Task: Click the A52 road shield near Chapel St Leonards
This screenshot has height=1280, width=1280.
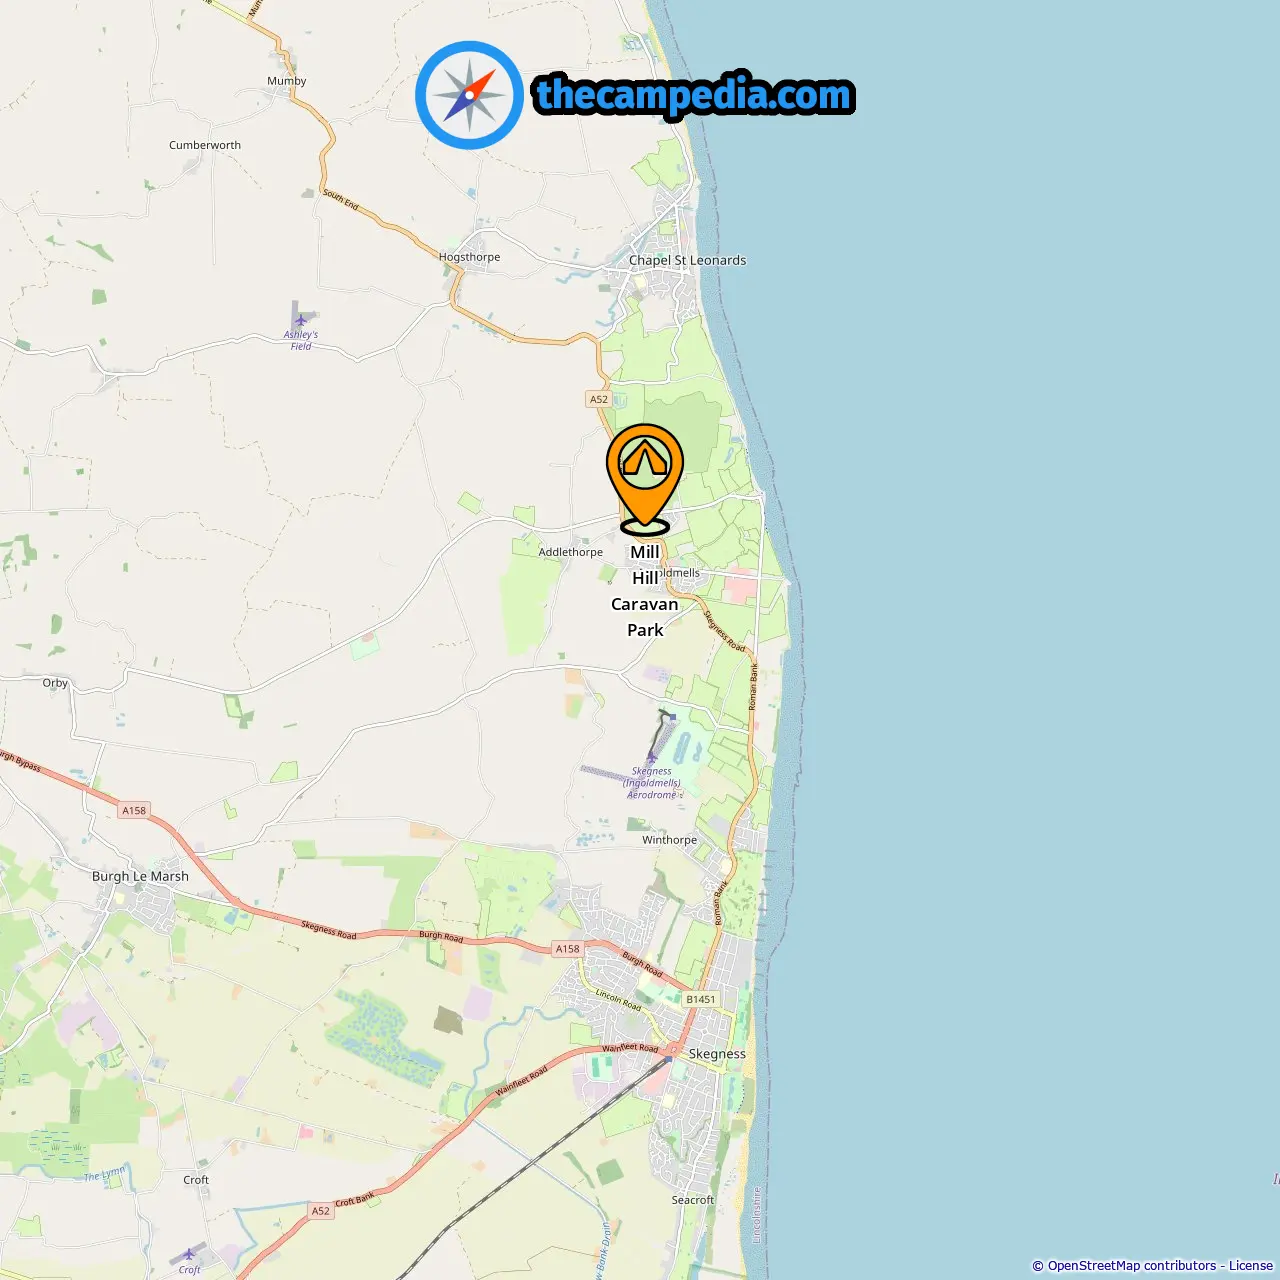Action: (598, 399)
